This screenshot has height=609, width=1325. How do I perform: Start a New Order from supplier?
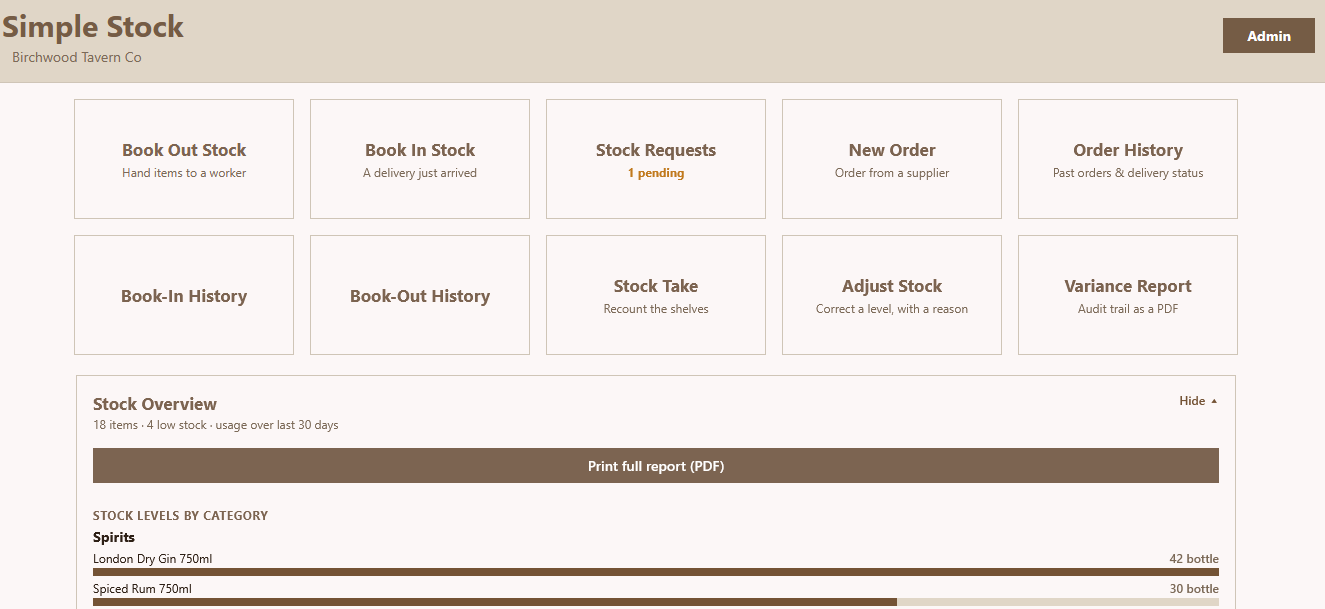coord(892,159)
